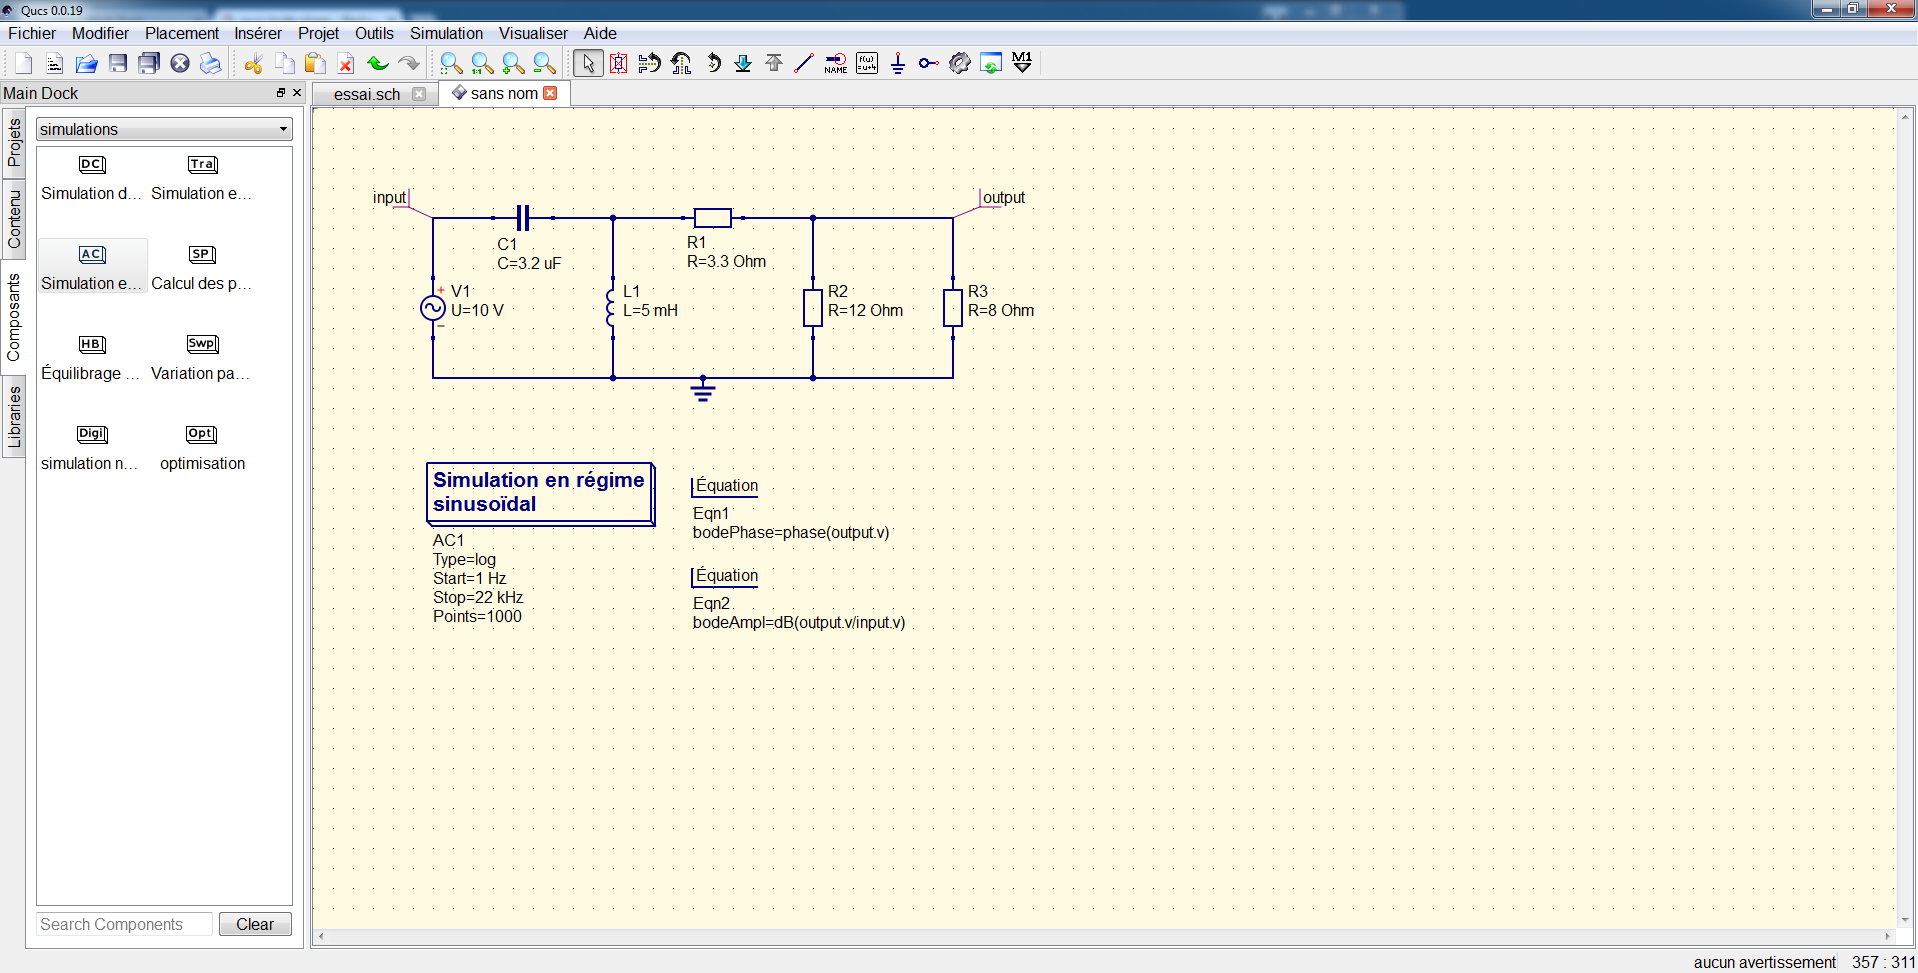The image size is (1918, 973).
Task: Expand the simulations category dropdown
Action: pyautogui.click(x=164, y=129)
